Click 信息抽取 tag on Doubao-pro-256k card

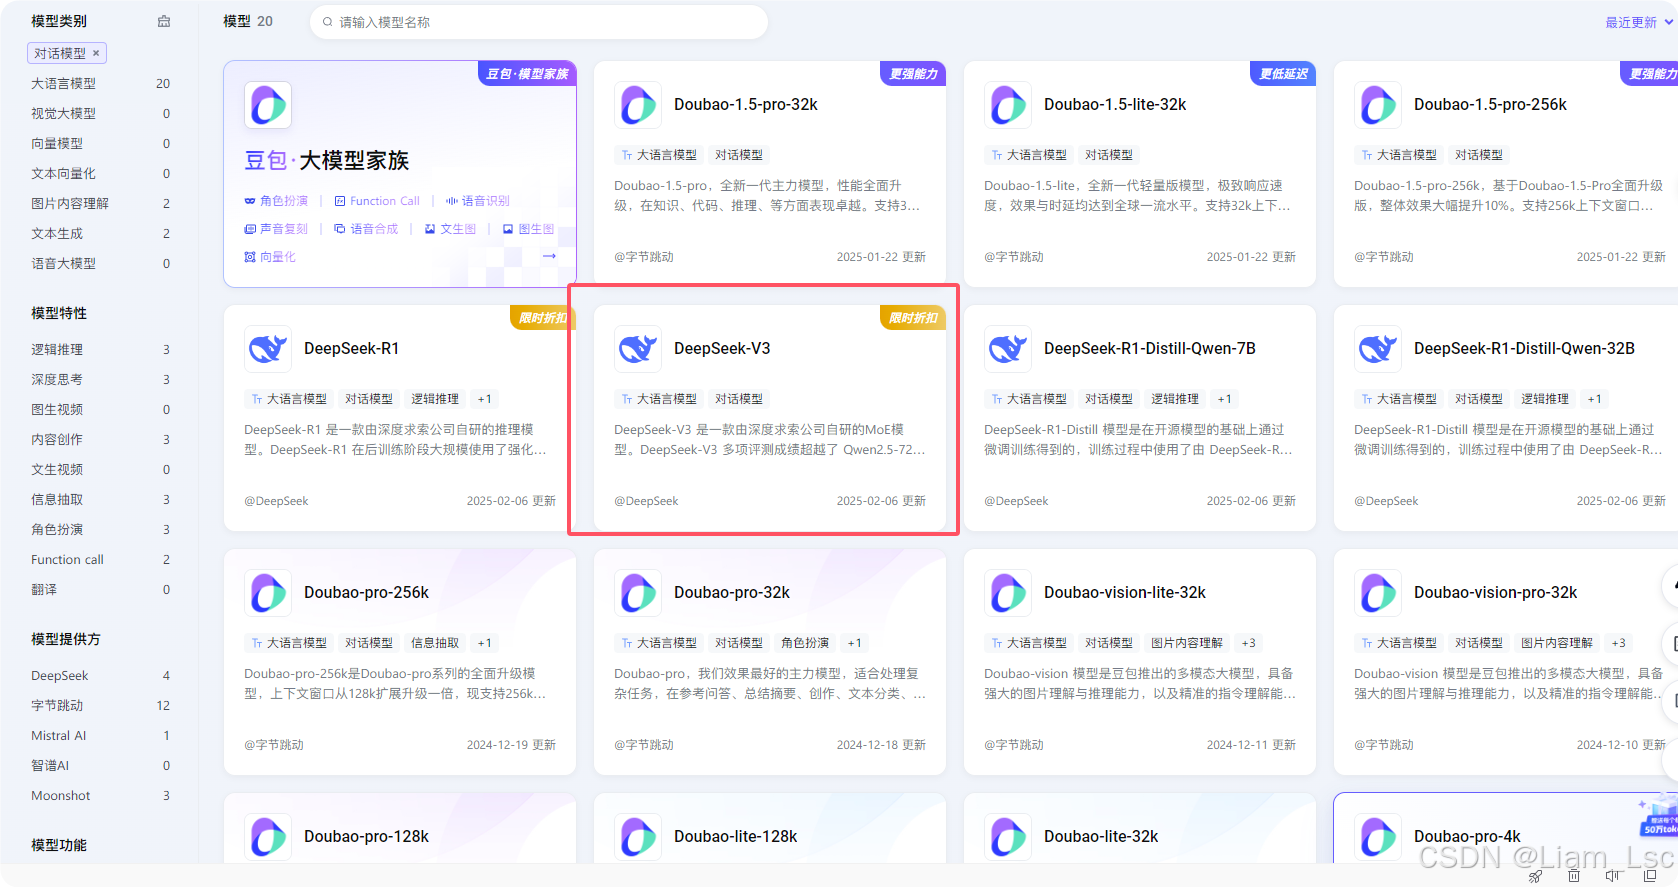pos(434,643)
